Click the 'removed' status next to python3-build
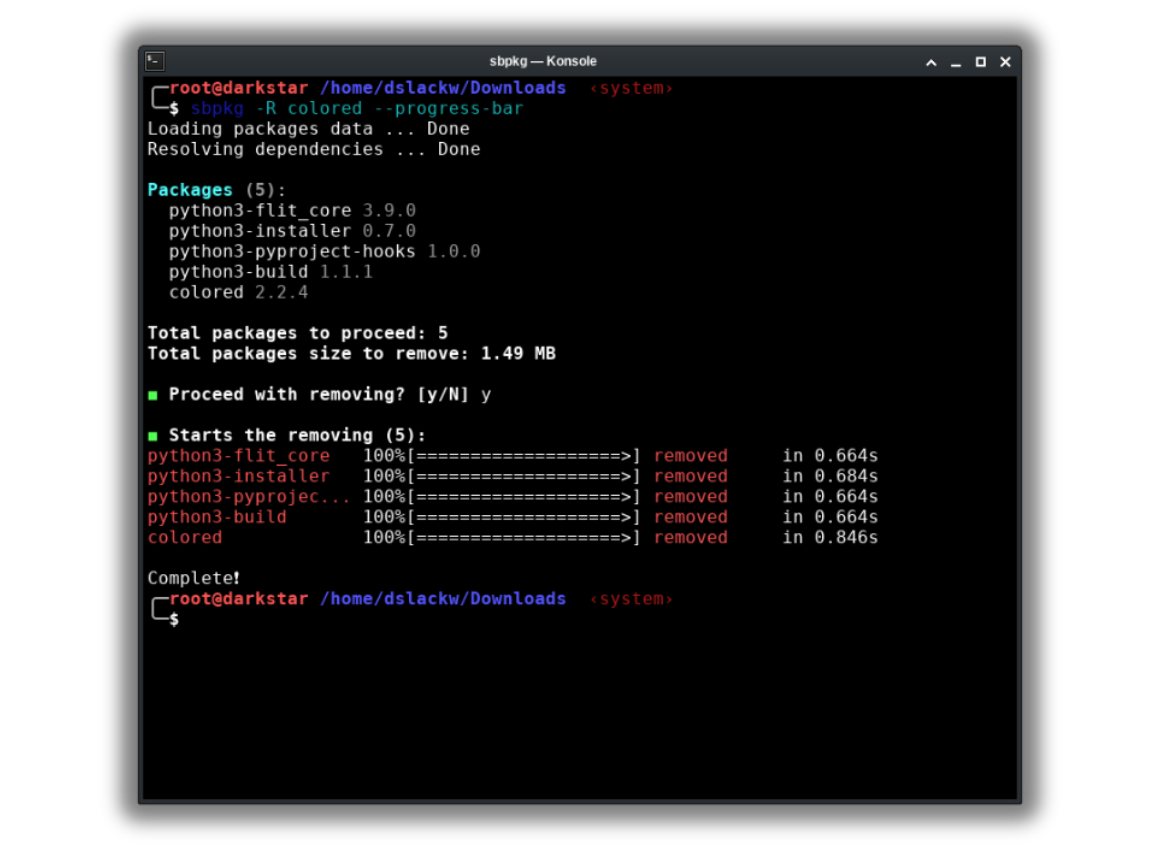 point(690,517)
